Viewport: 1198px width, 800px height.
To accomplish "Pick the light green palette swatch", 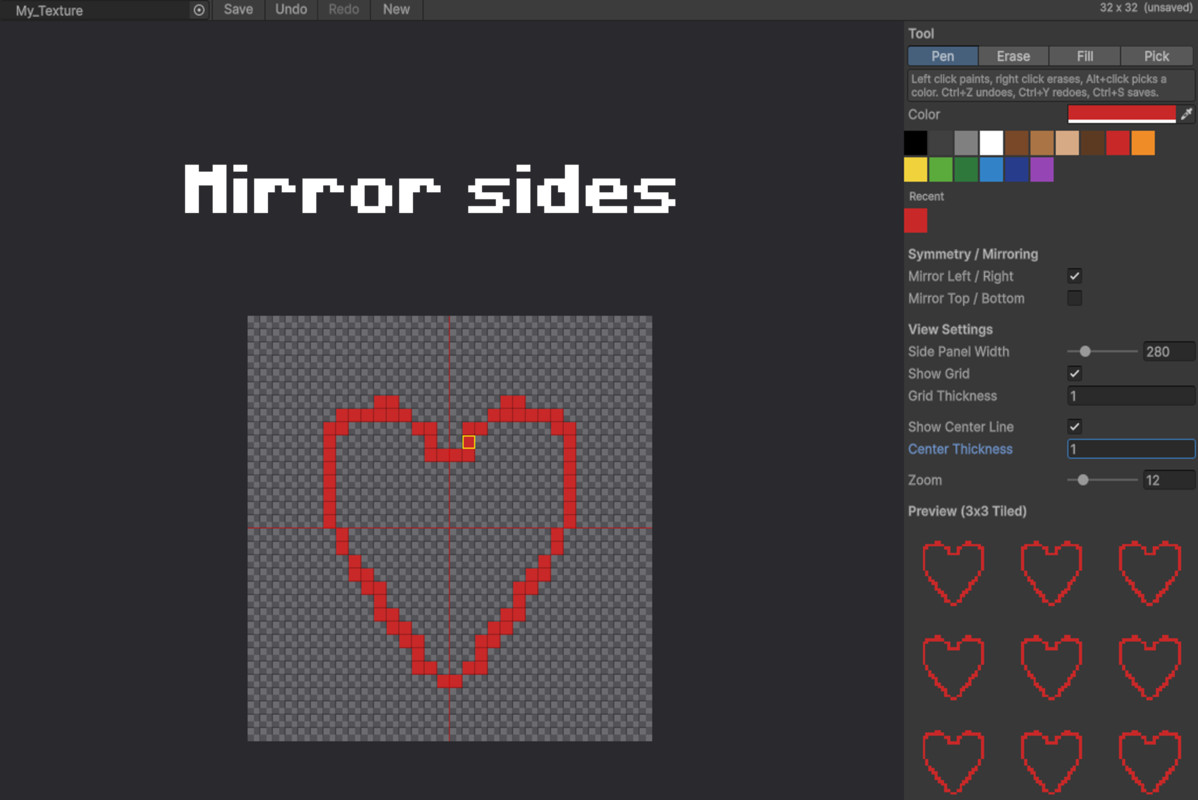I will [x=941, y=170].
